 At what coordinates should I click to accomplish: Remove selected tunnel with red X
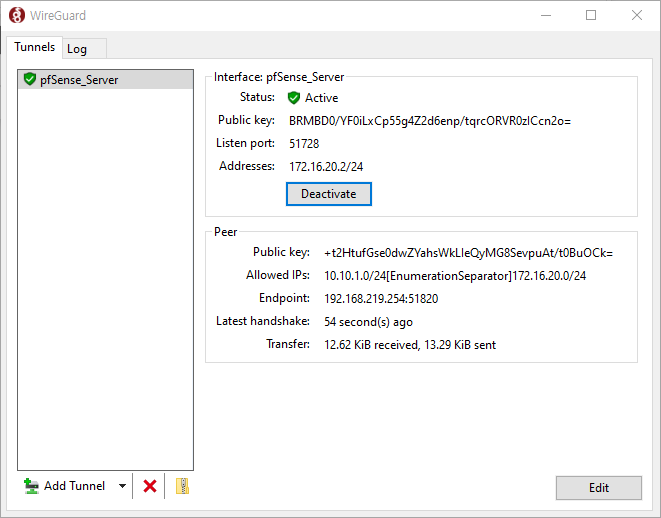tap(150, 486)
